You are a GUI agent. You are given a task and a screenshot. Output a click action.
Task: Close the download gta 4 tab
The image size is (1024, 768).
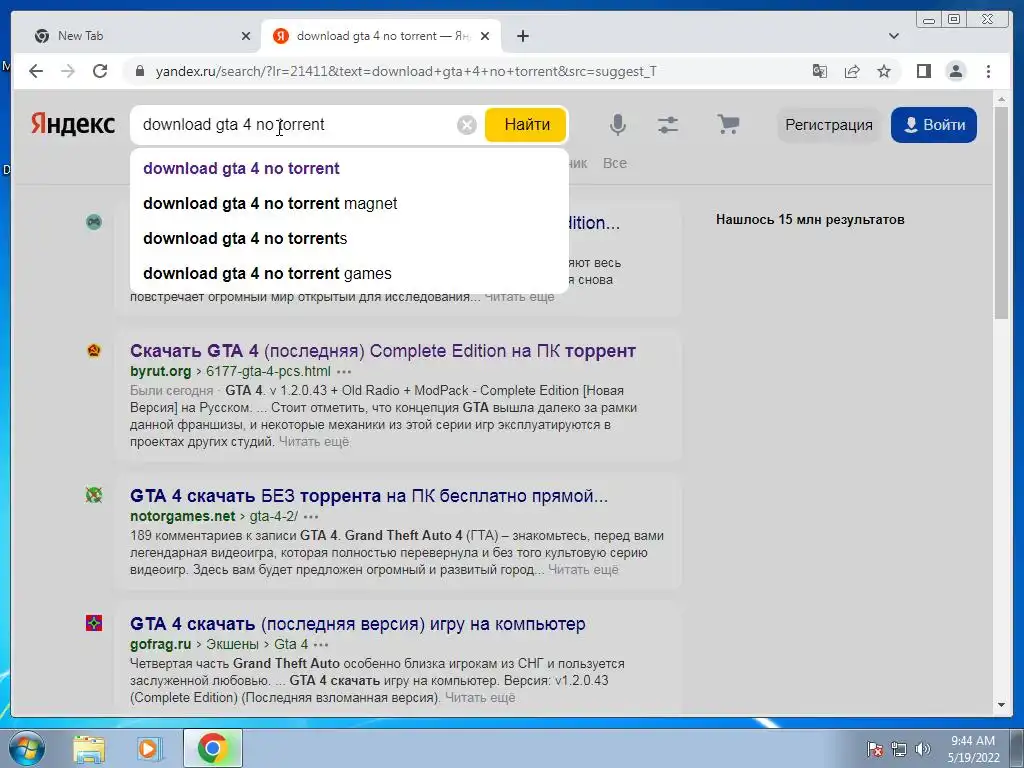485,36
